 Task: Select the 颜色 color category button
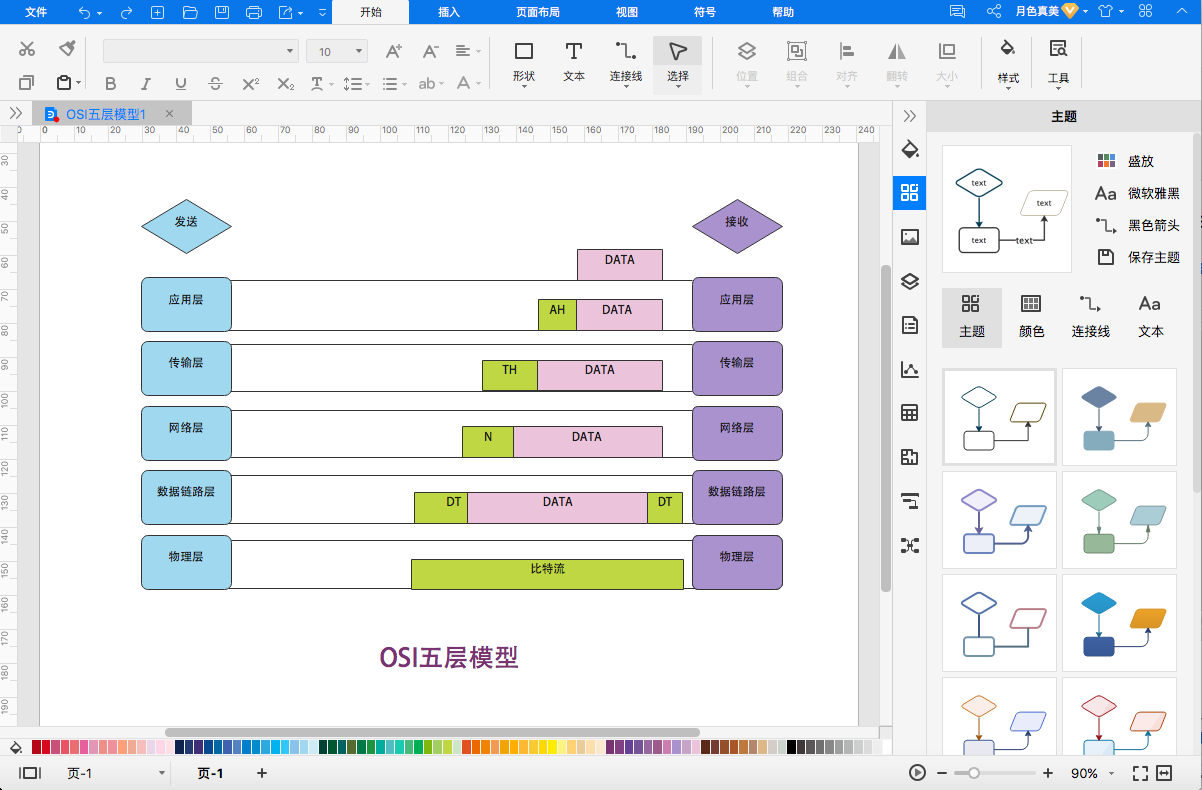click(1031, 317)
